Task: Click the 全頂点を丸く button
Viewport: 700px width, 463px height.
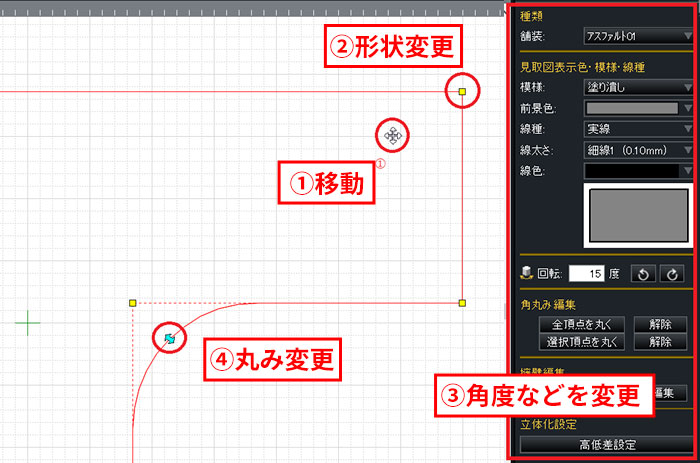Action: (582, 325)
